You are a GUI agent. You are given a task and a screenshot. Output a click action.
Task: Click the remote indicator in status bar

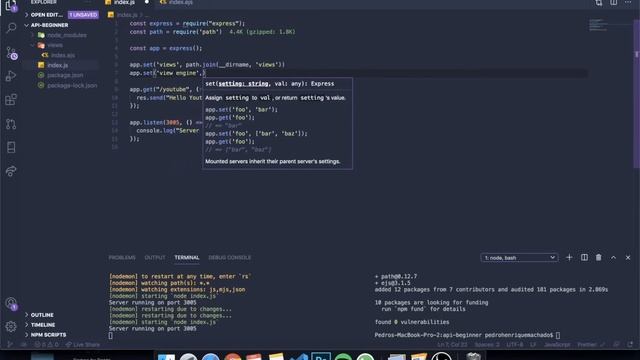point(10,345)
